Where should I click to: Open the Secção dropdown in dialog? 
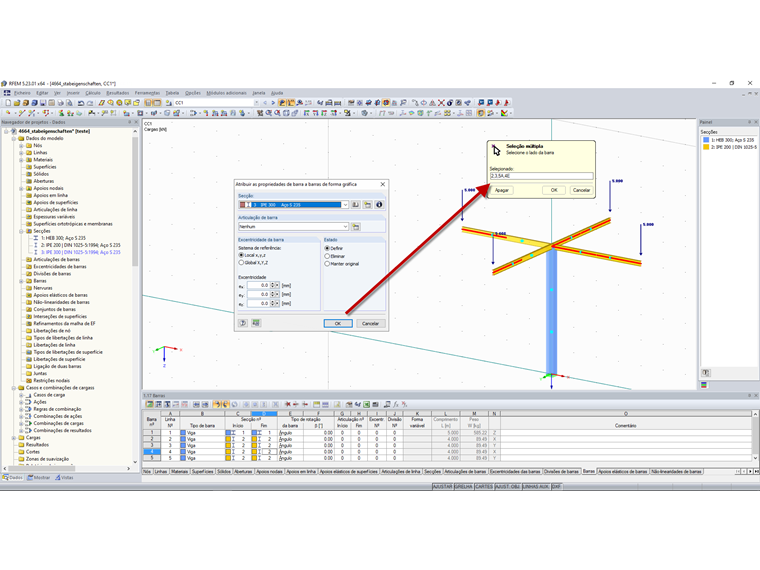pyautogui.click(x=345, y=205)
